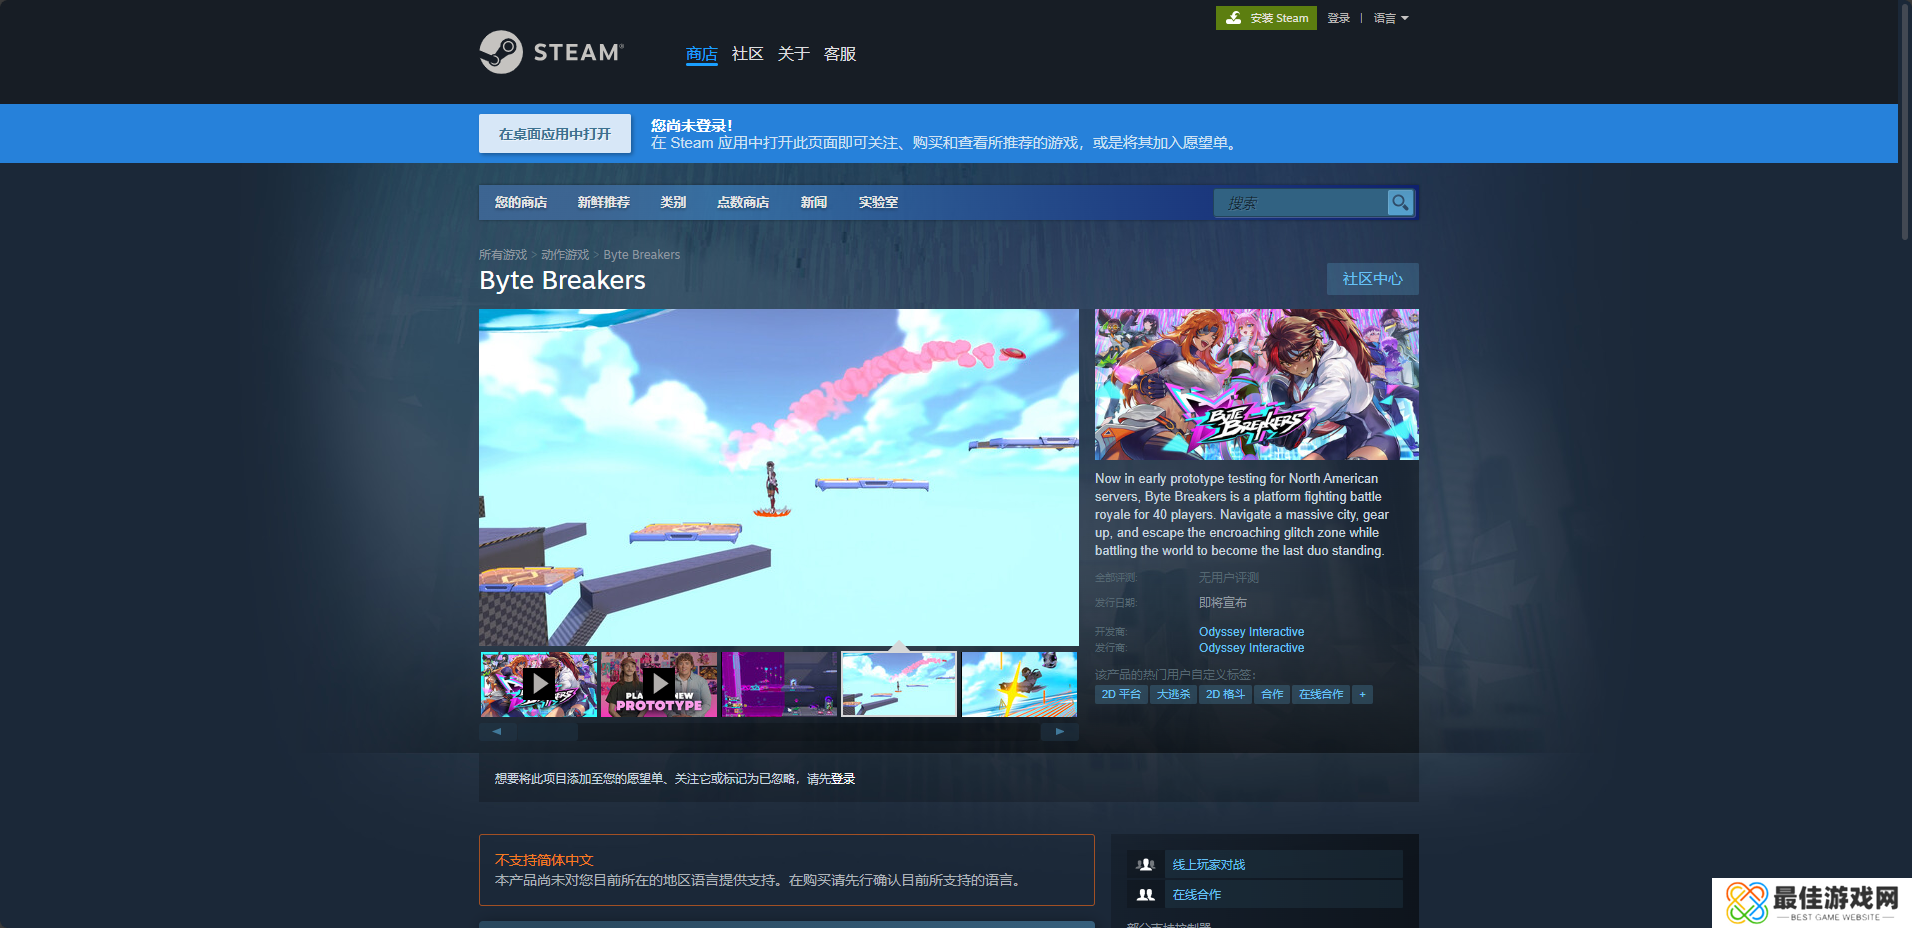Click the 线上玩家对战 online PvP feature icon
Viewport: 1912px width, 928px height.
point(1146,865)
